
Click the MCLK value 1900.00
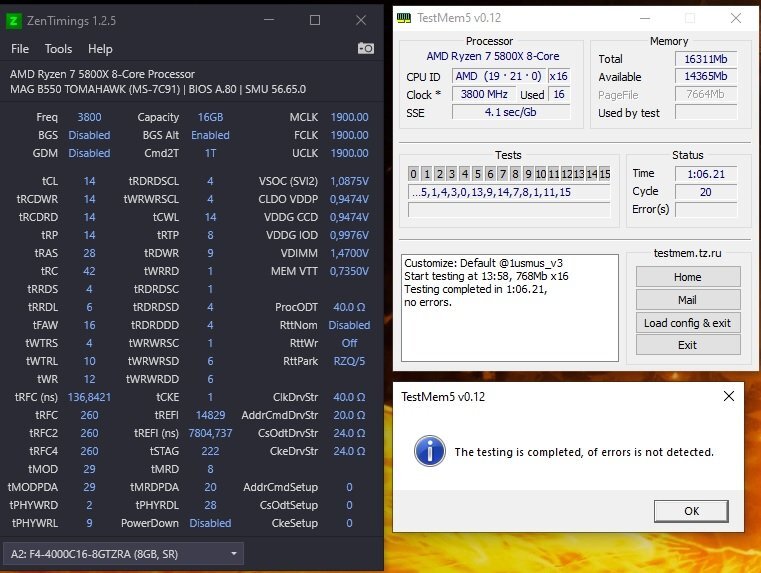(349, 117)
